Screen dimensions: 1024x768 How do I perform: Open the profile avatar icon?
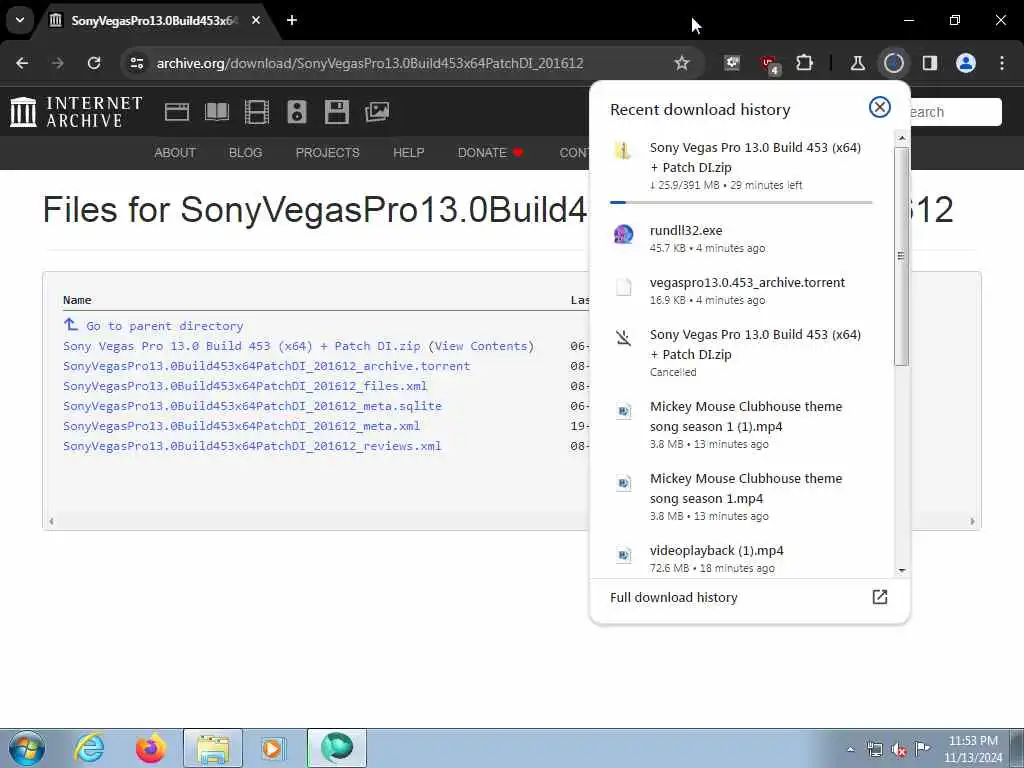[x=966, y=63]
